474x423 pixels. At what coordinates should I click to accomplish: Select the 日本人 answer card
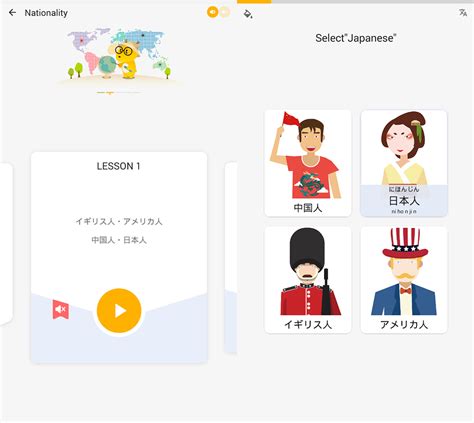point(404,163)
